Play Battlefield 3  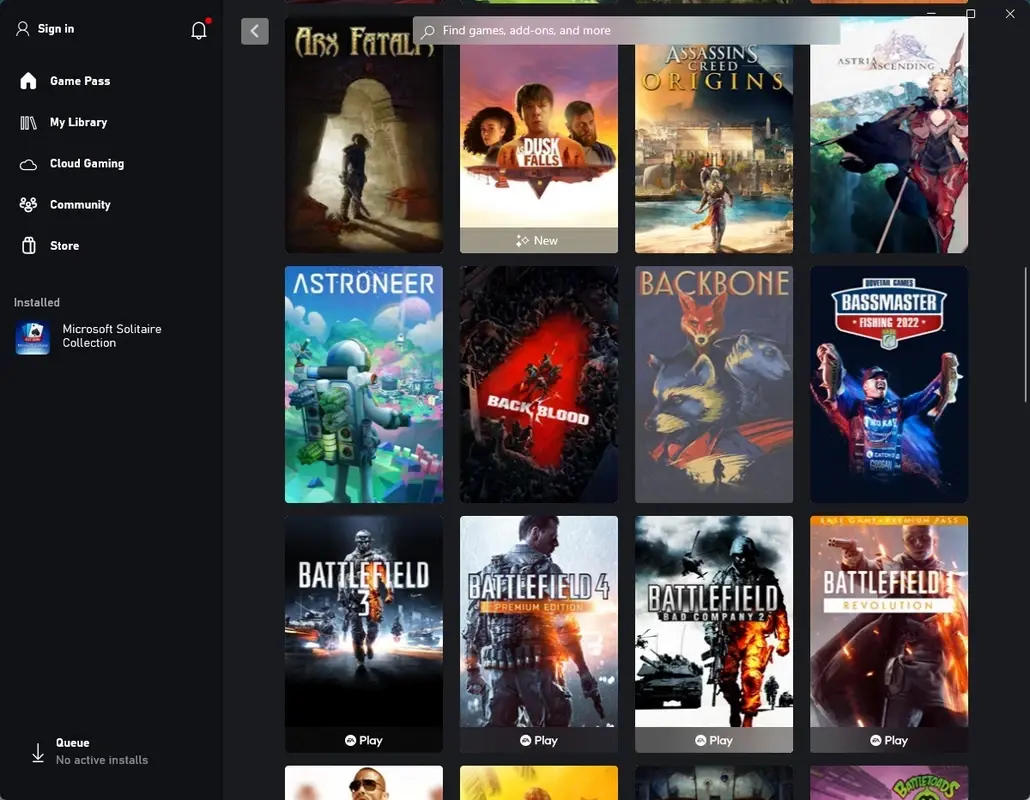pyautogui.click(x=364, y=740)
